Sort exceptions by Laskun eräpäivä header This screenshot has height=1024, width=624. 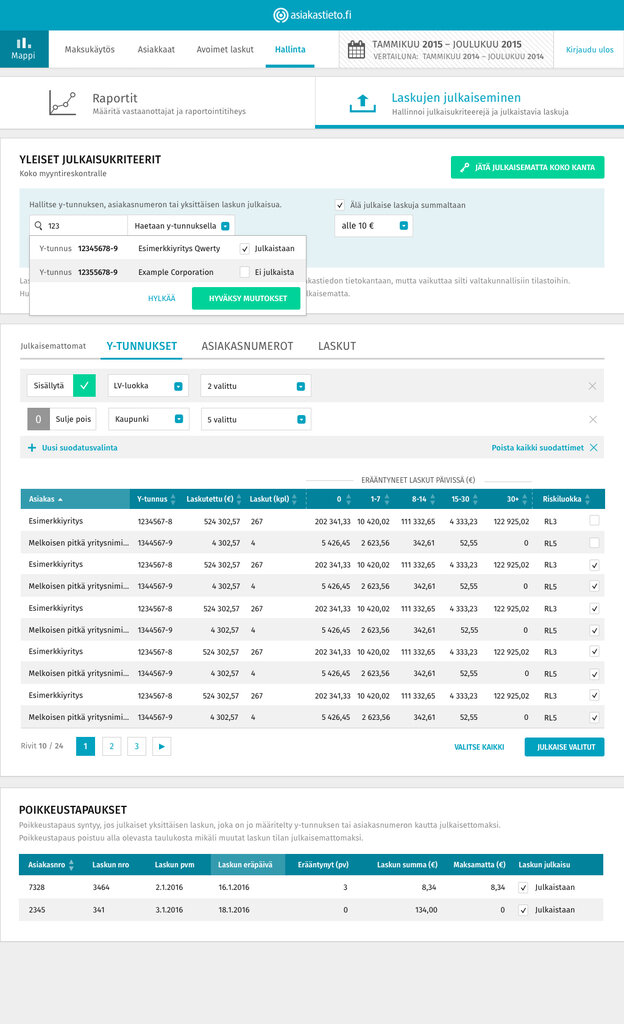[x=247, y=865]
